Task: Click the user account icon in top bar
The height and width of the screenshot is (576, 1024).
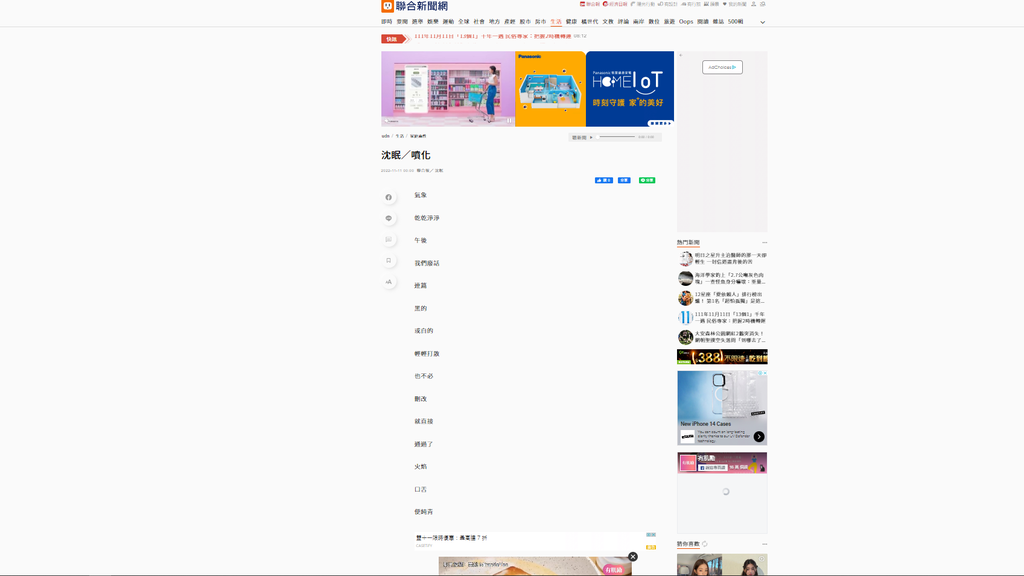Action: pyautogui.click(x=754, y=4)
